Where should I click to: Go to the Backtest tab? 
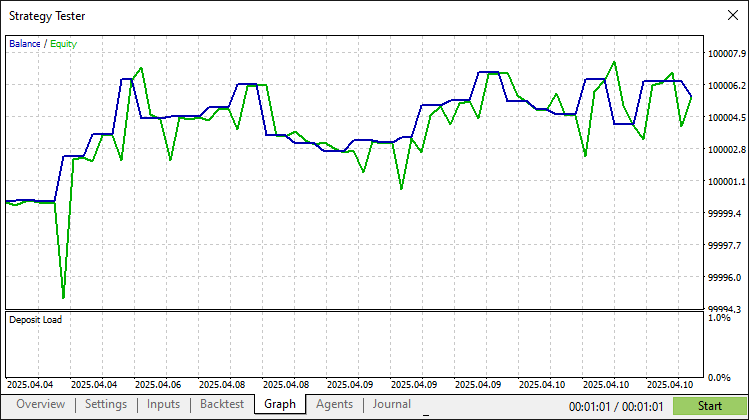click(x=222, y=404)
